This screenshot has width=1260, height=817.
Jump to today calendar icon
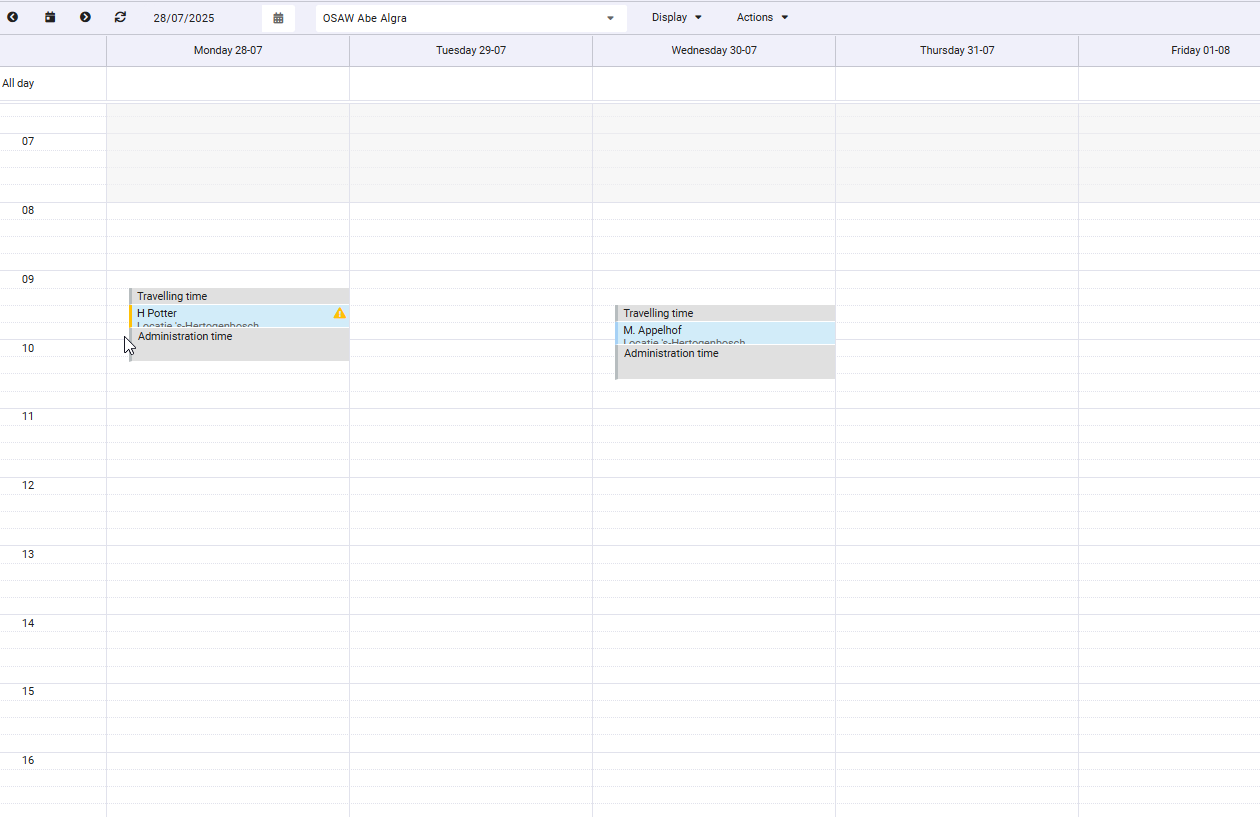[x=50, y=17]
